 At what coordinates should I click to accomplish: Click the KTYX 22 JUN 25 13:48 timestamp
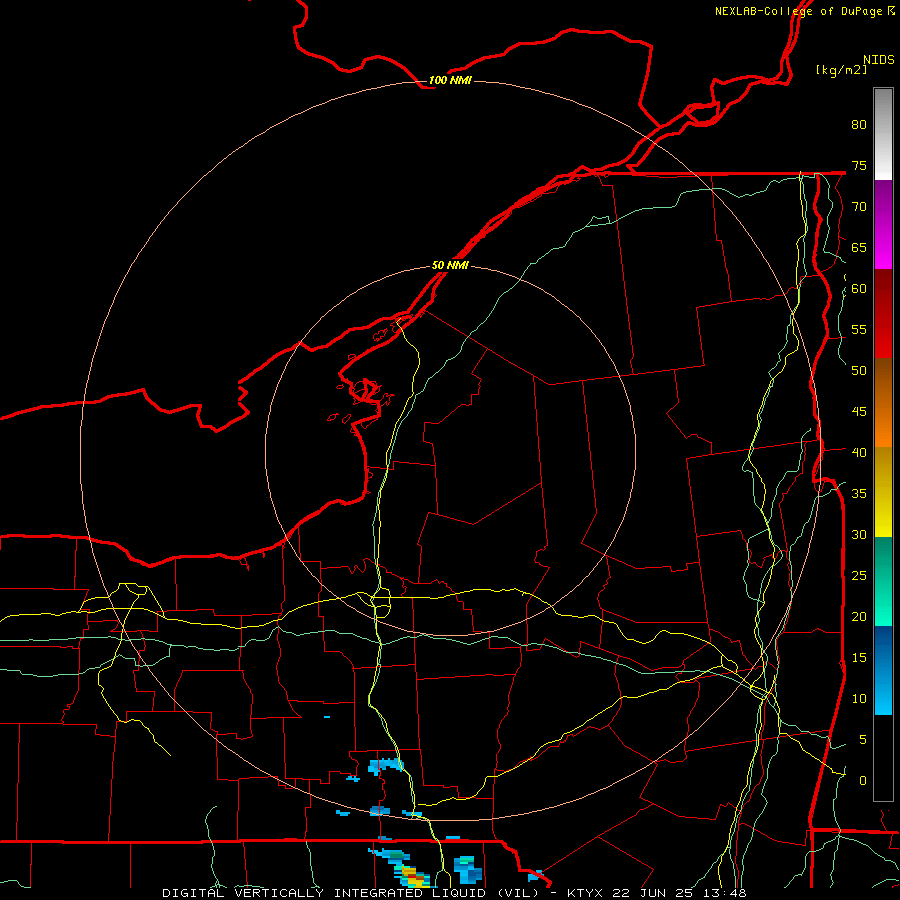[x=657, y=893]
